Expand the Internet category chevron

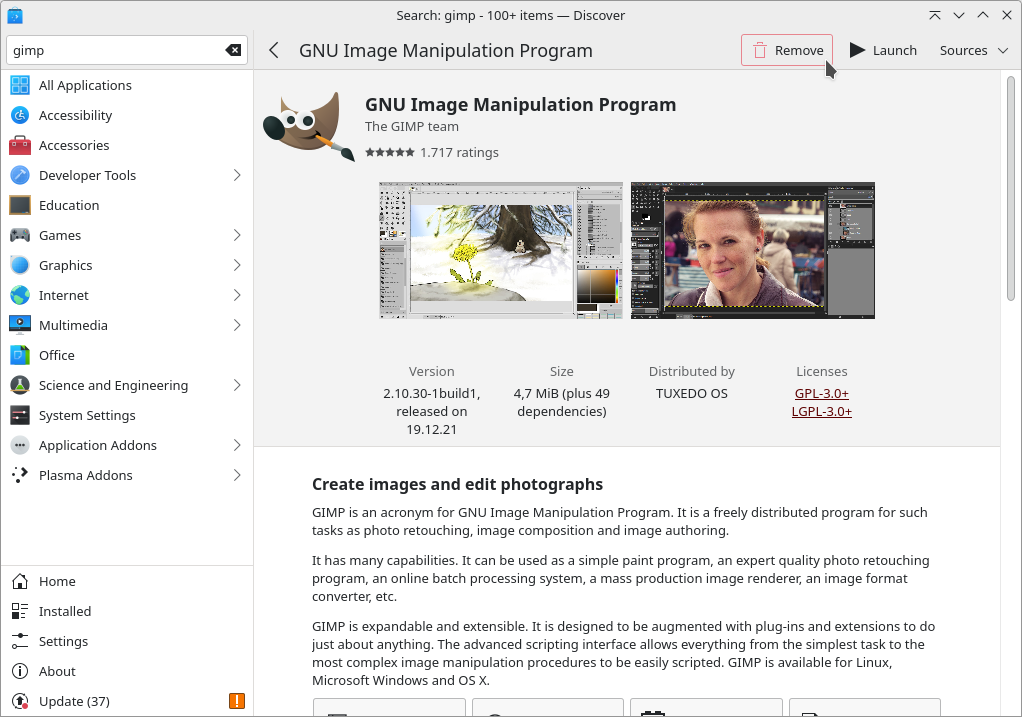pyautogui.click(x=237, y=295)
